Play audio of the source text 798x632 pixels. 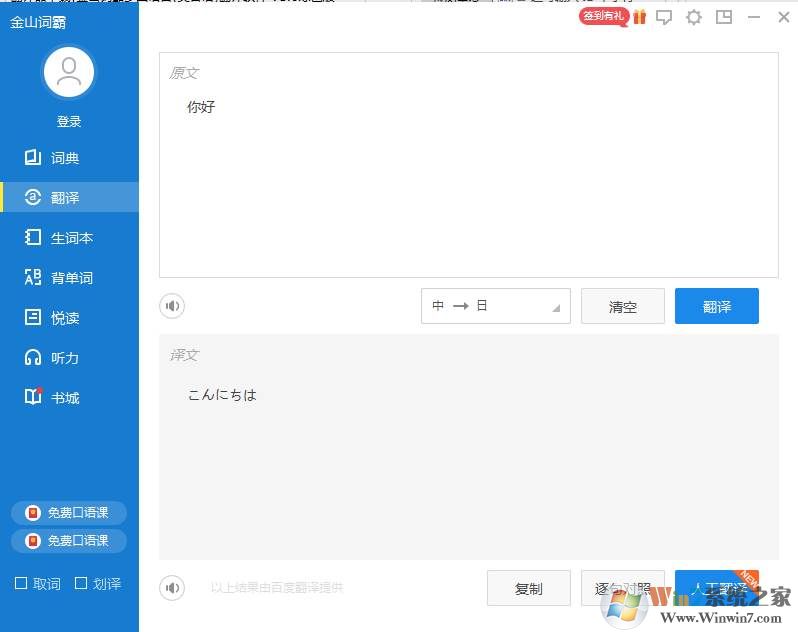coord(172,306)
